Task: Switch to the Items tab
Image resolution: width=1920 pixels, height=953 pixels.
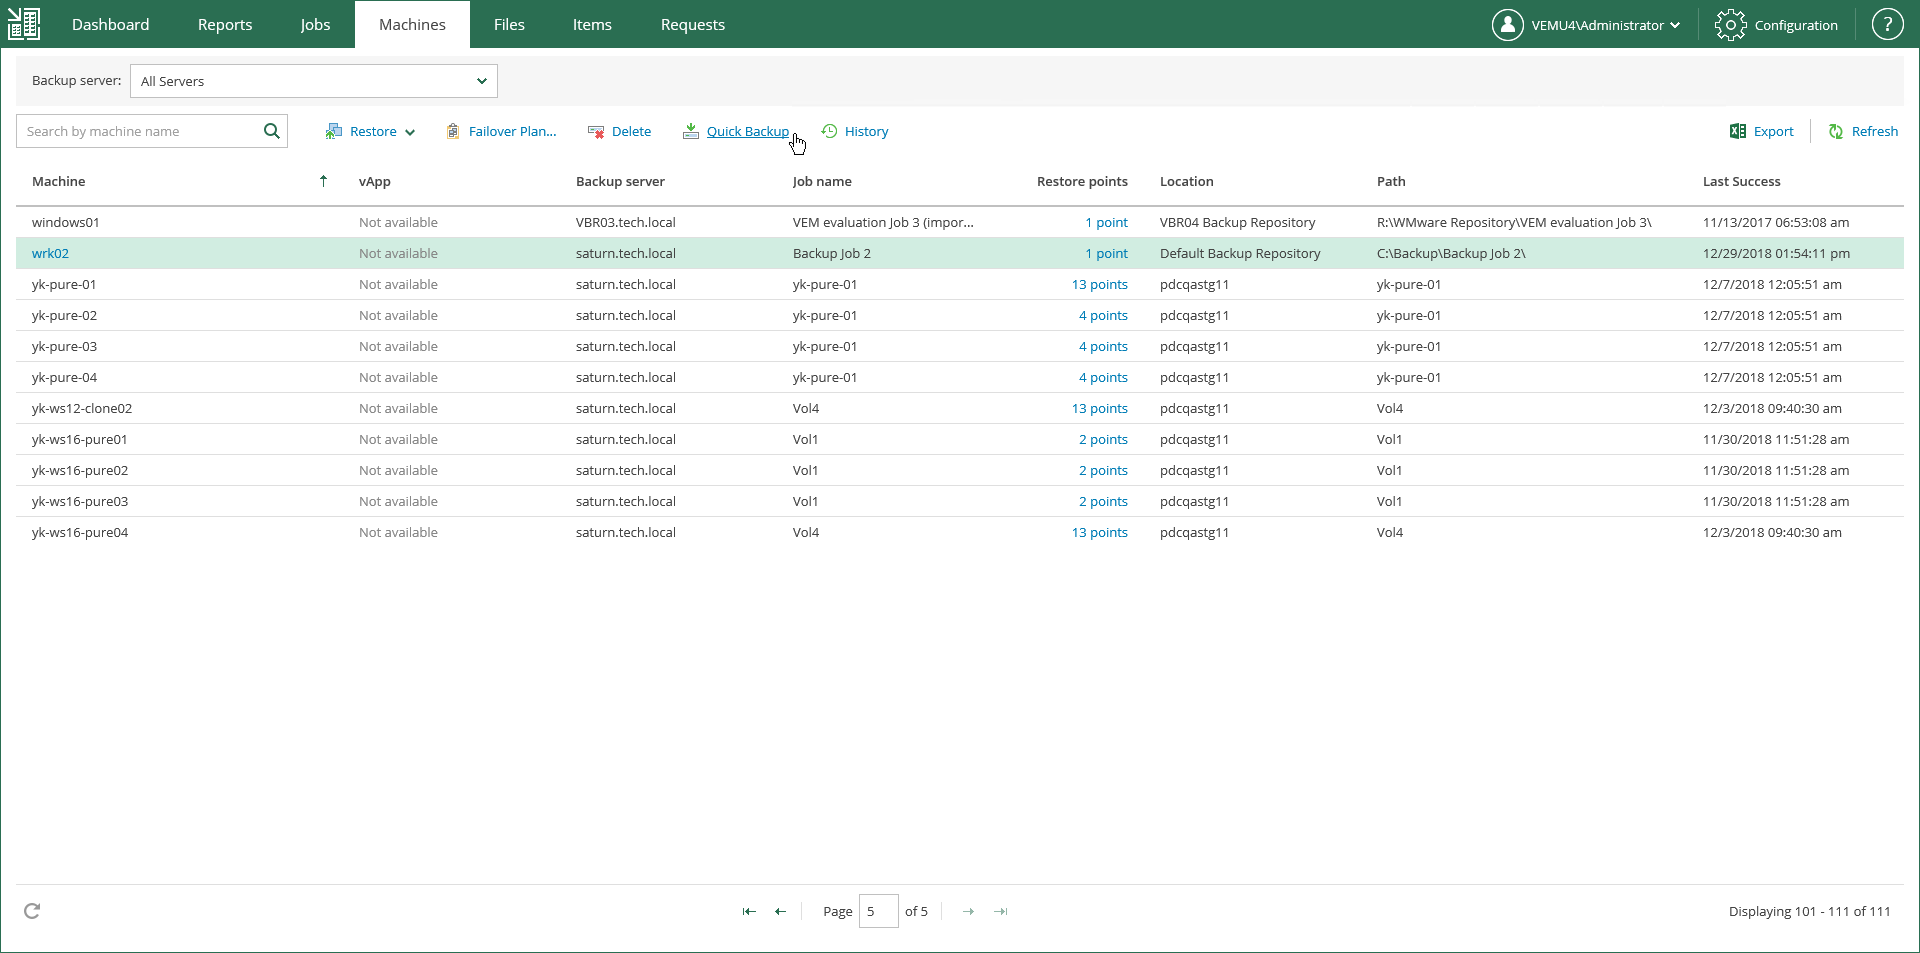Action: (592, 24)
